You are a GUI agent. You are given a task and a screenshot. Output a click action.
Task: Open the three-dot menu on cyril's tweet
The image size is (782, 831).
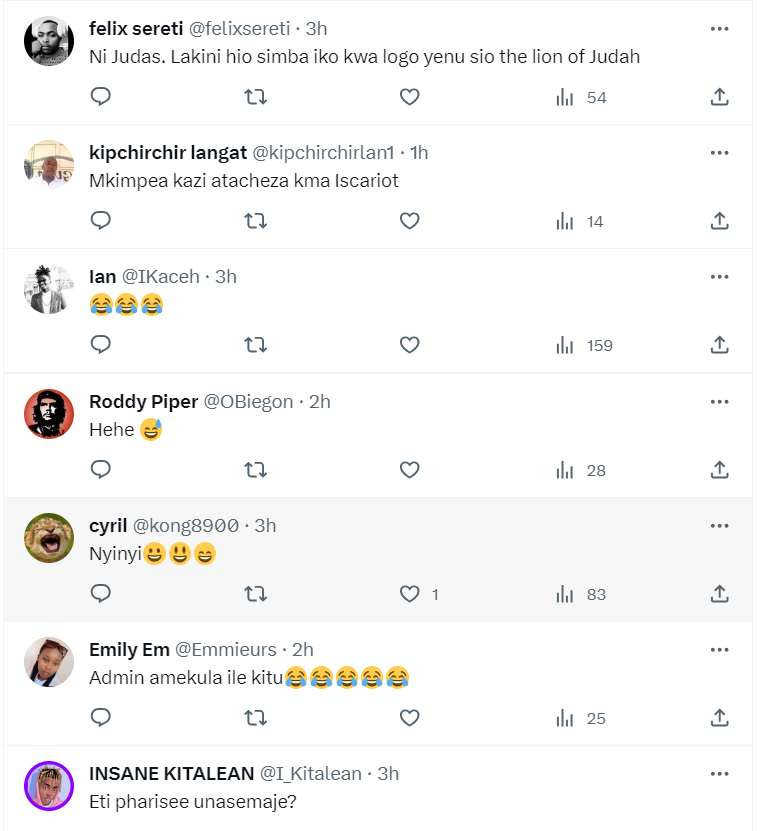tap(719, 525)
